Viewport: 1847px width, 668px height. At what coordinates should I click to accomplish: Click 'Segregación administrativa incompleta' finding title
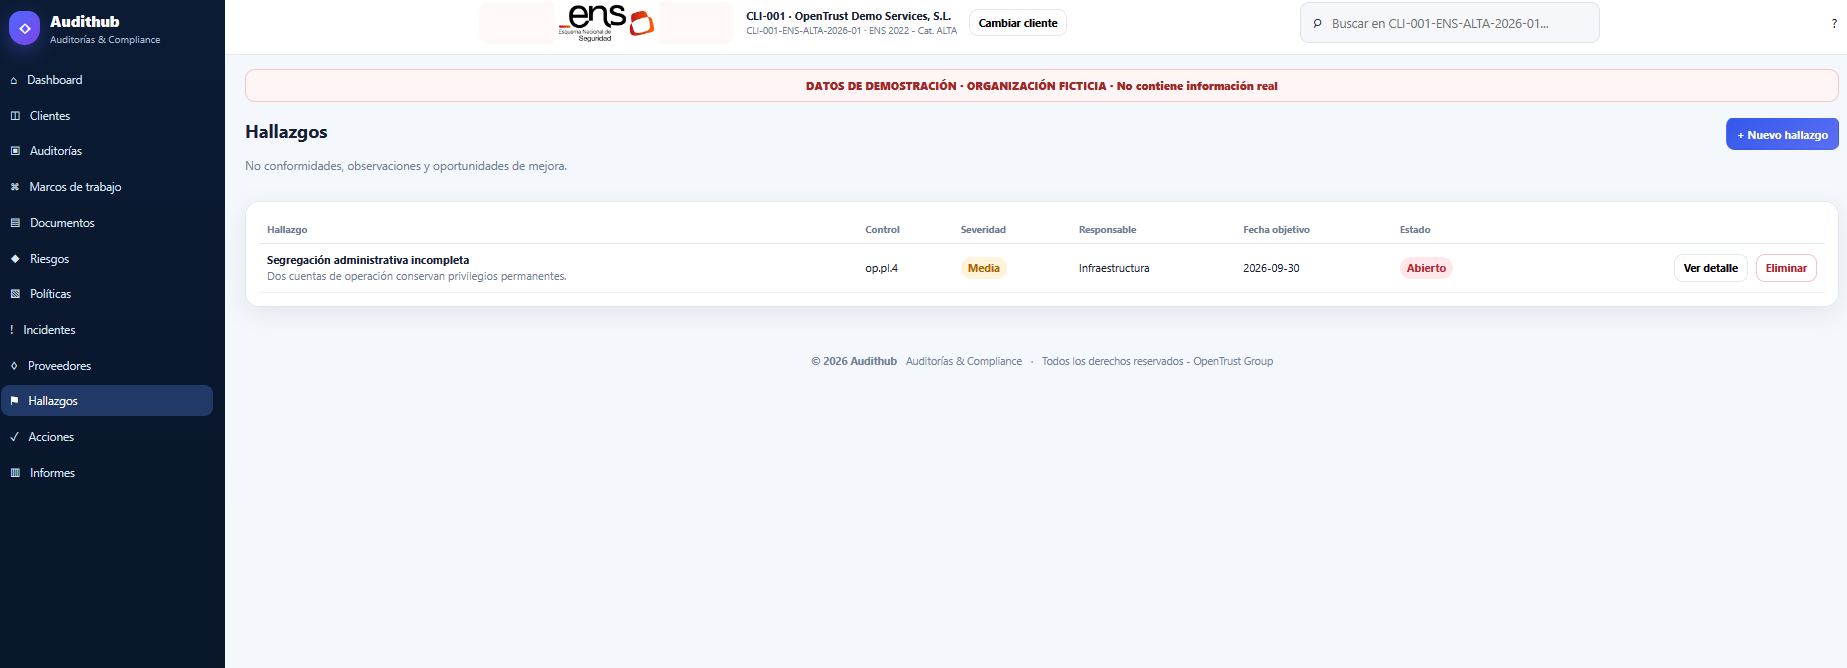coord(368,260)
